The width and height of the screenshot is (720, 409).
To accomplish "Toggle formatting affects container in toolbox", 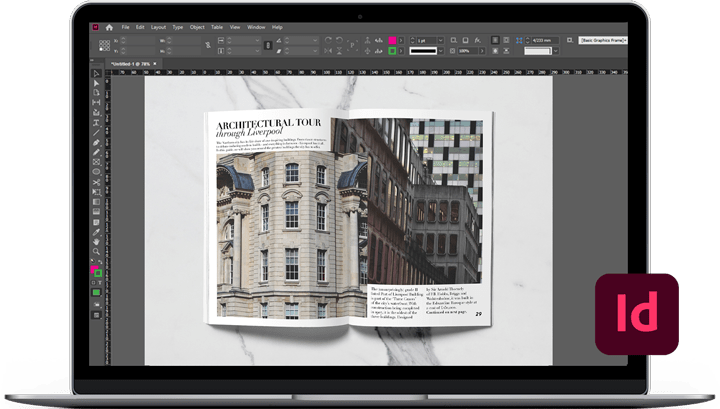I will [93, 283].
